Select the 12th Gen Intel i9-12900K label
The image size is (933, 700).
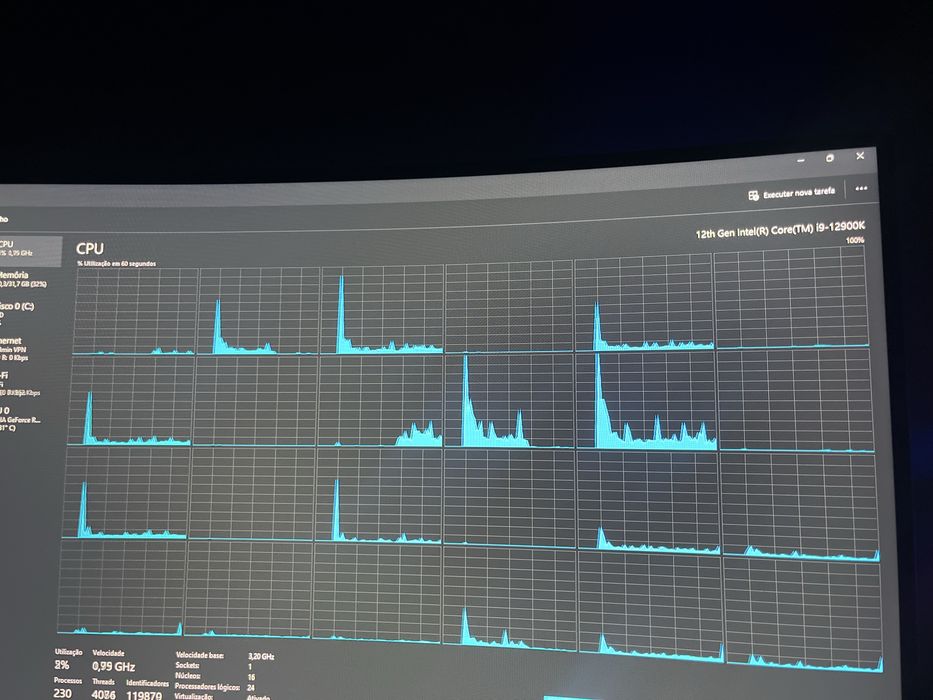tap(780, 230)
